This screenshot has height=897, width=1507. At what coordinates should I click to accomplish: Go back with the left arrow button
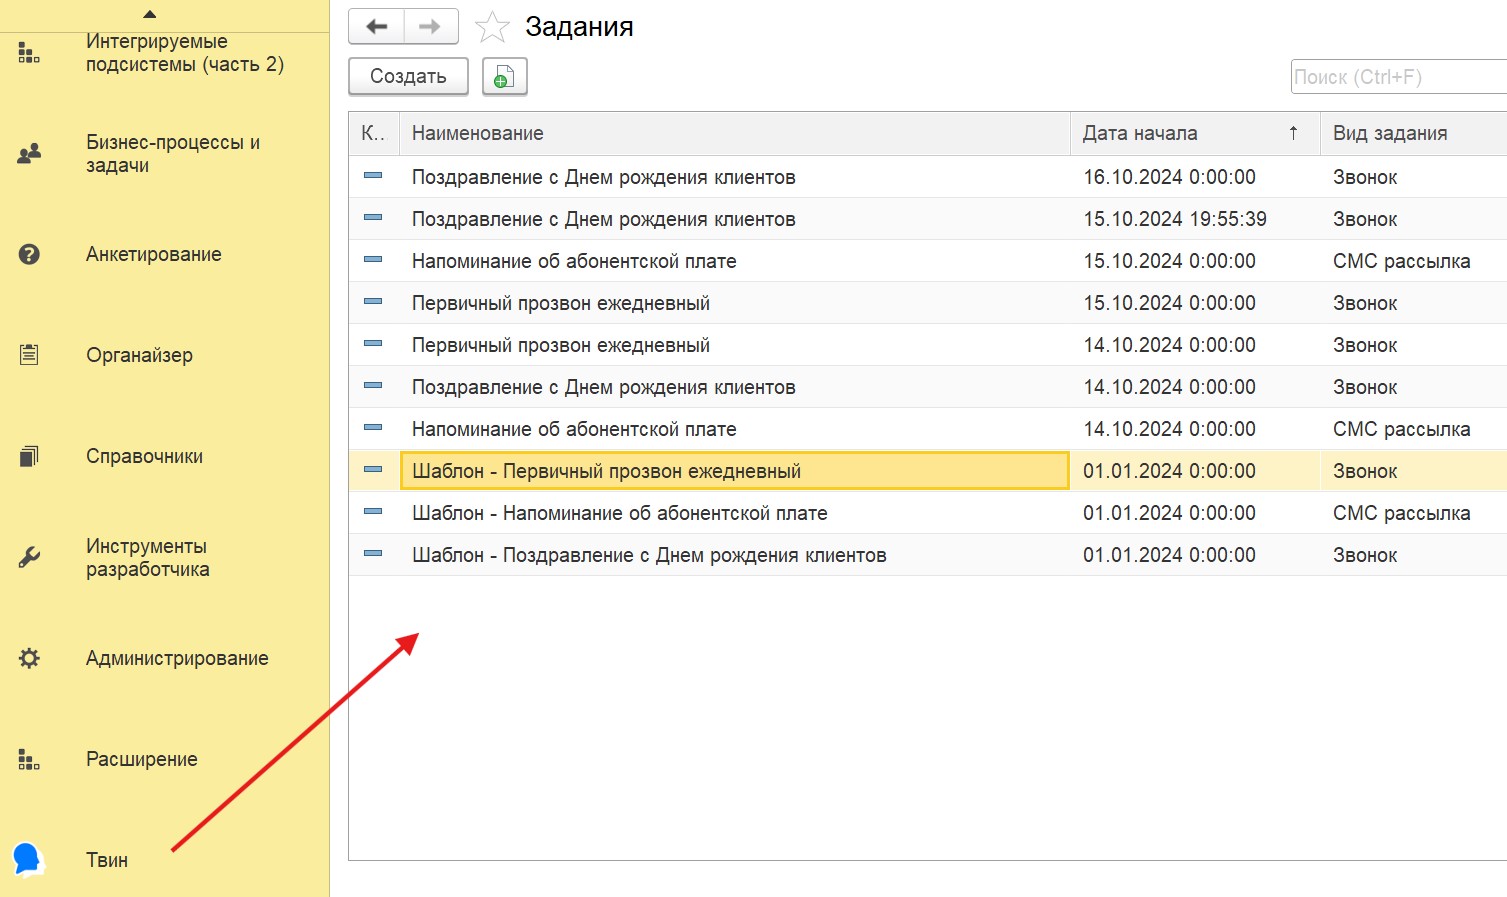[x=376, y=27]
